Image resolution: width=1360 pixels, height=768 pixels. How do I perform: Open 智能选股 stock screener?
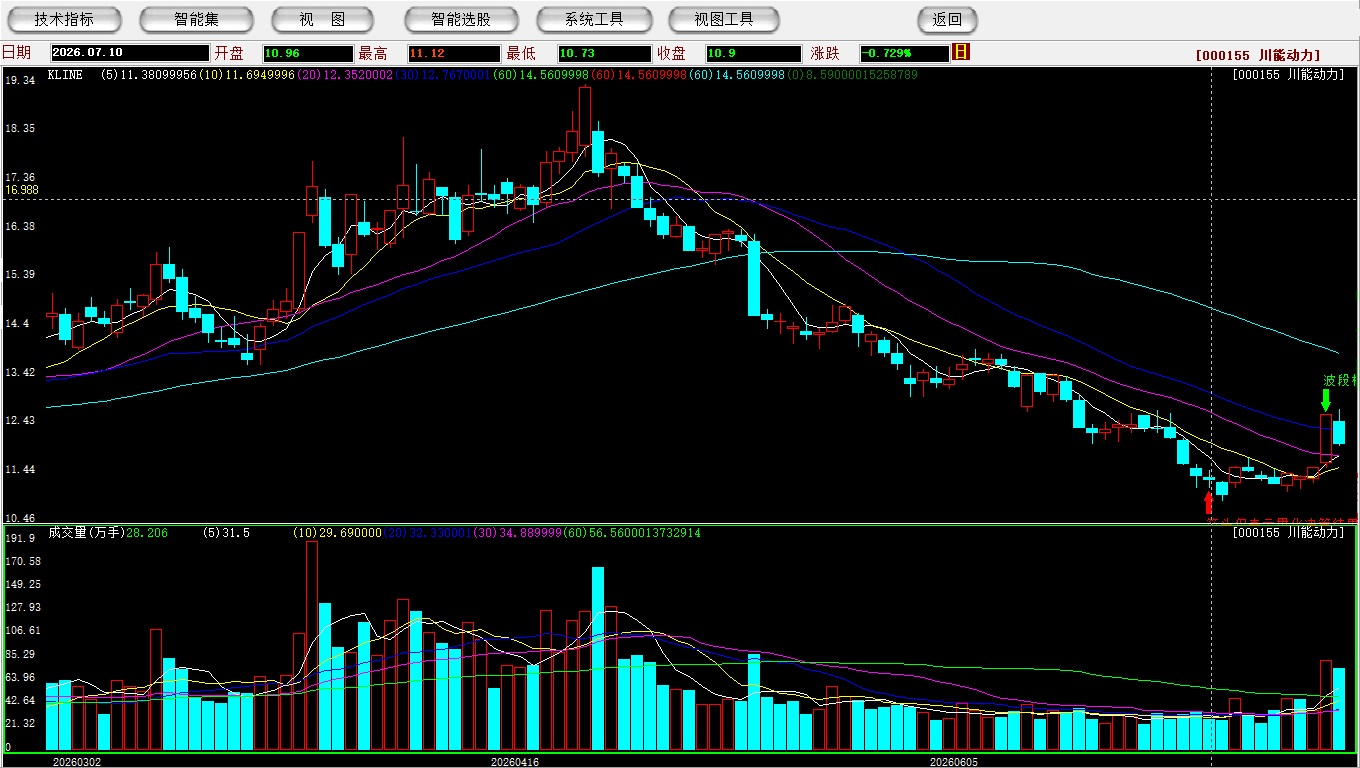[x=461, y=19]
